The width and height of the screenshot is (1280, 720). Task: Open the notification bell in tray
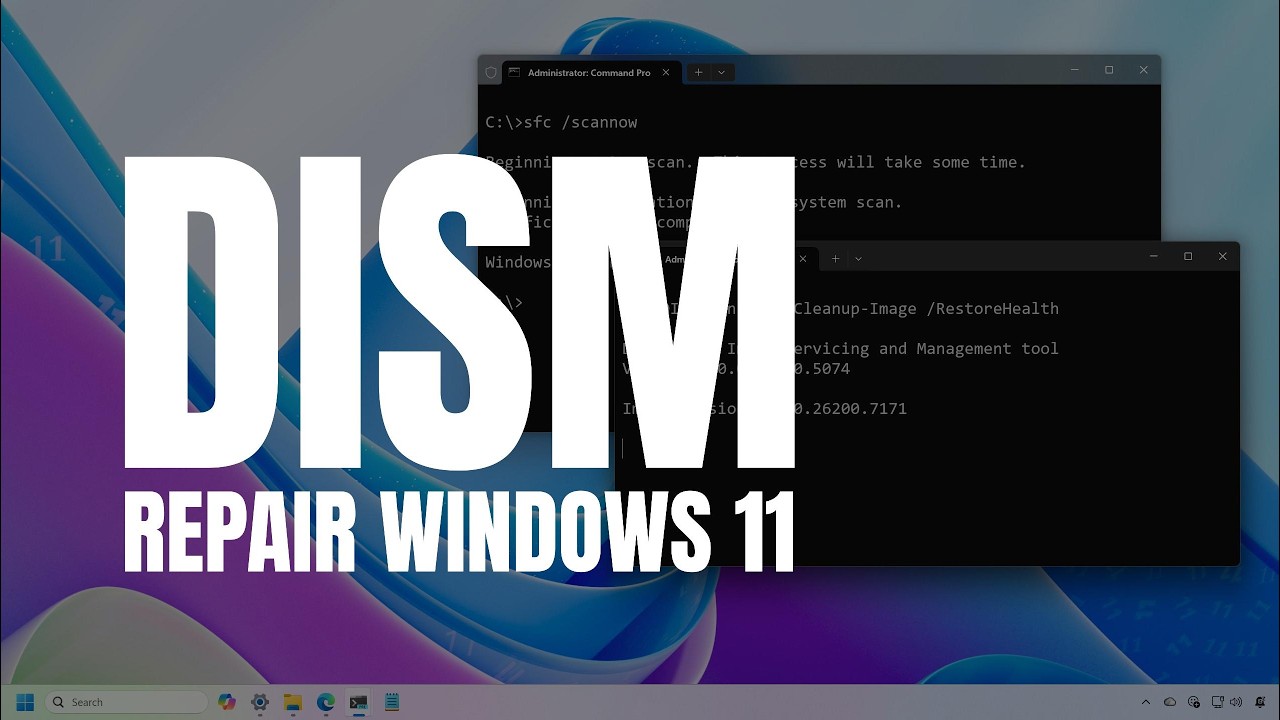(x=1260, y=702)
